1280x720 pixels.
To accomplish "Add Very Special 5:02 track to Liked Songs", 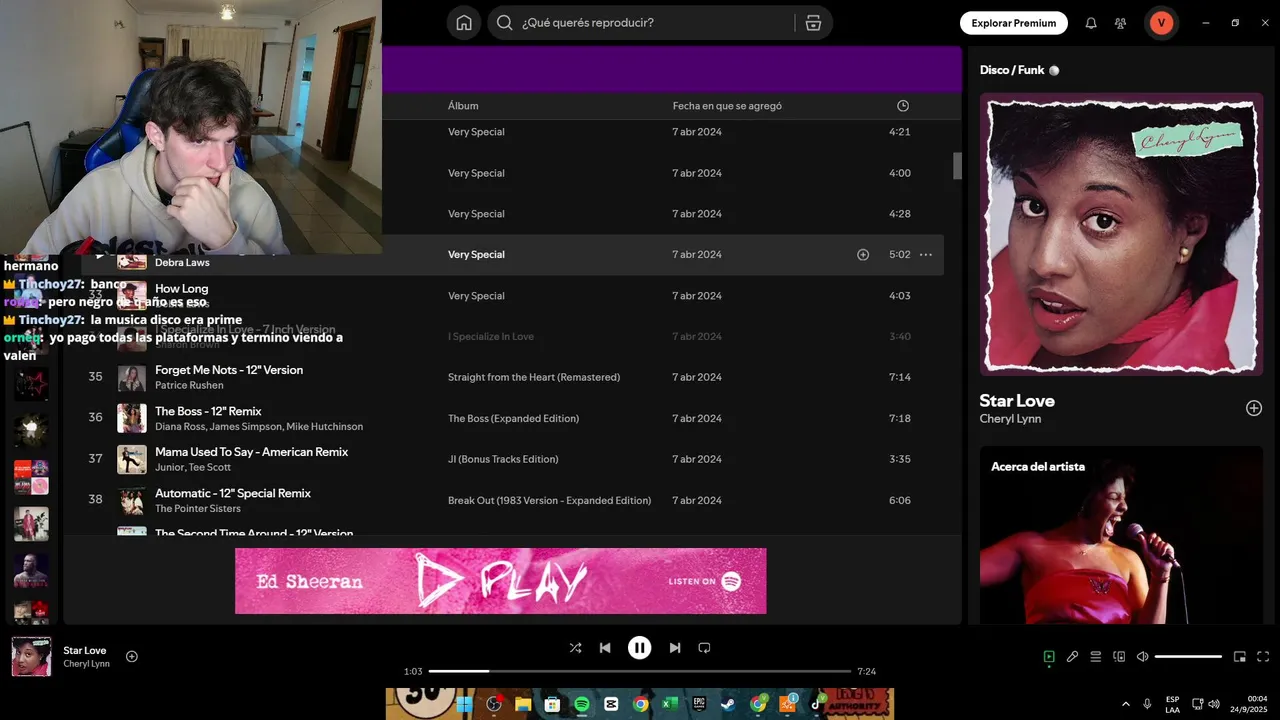I will pyautogui.click(x=863, y=255).
